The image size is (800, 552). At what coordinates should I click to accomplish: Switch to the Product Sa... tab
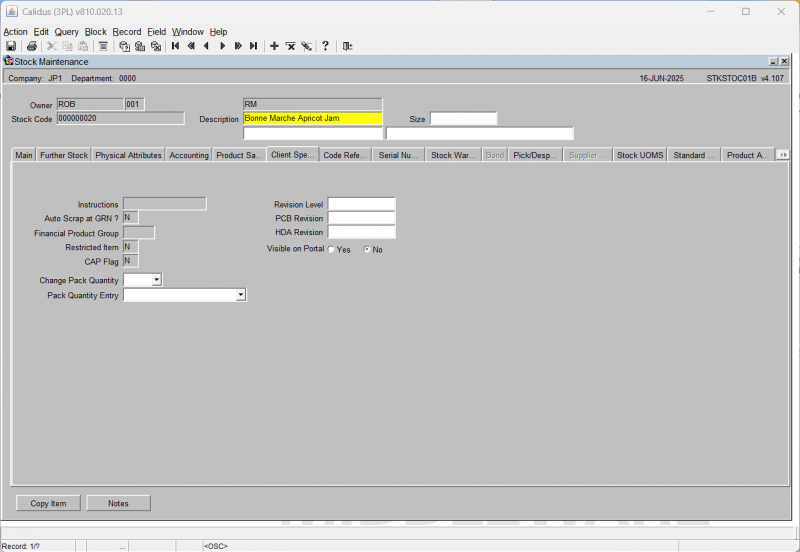(x=239, y=155)
